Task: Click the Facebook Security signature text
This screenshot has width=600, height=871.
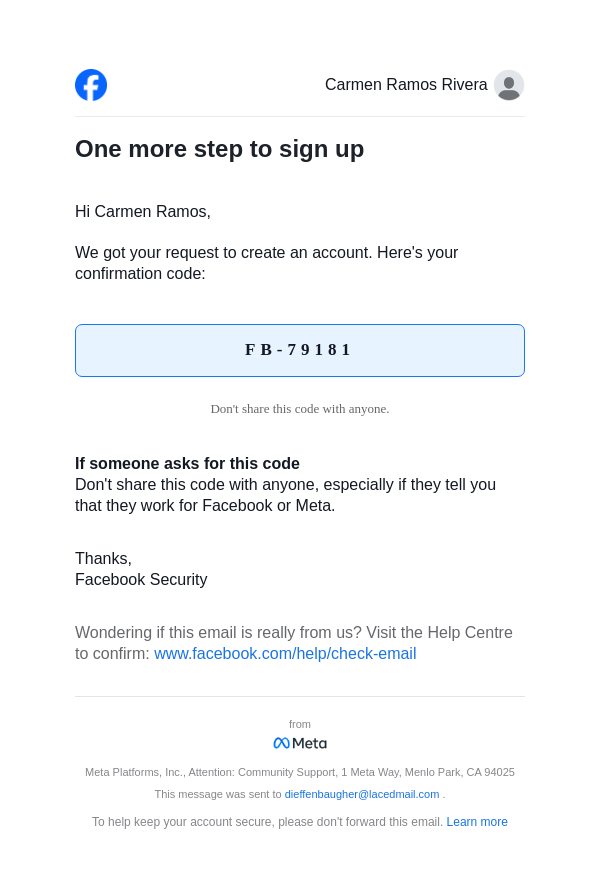Action: click(141, 580)
